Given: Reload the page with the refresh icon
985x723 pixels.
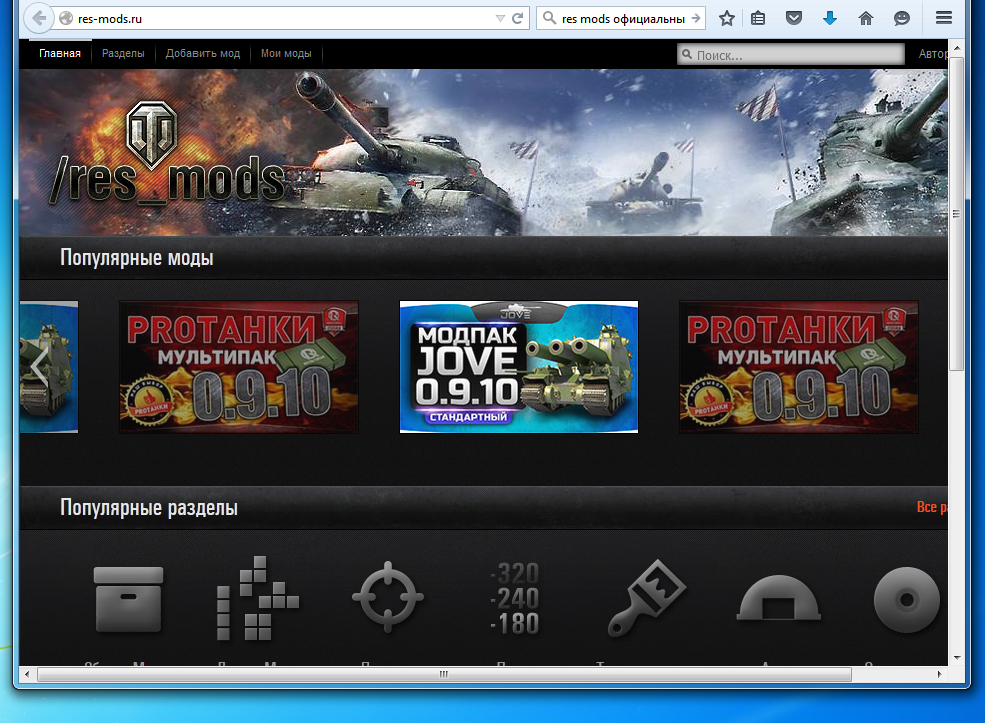Looking at the screenshot, I should tap(518, 19).
